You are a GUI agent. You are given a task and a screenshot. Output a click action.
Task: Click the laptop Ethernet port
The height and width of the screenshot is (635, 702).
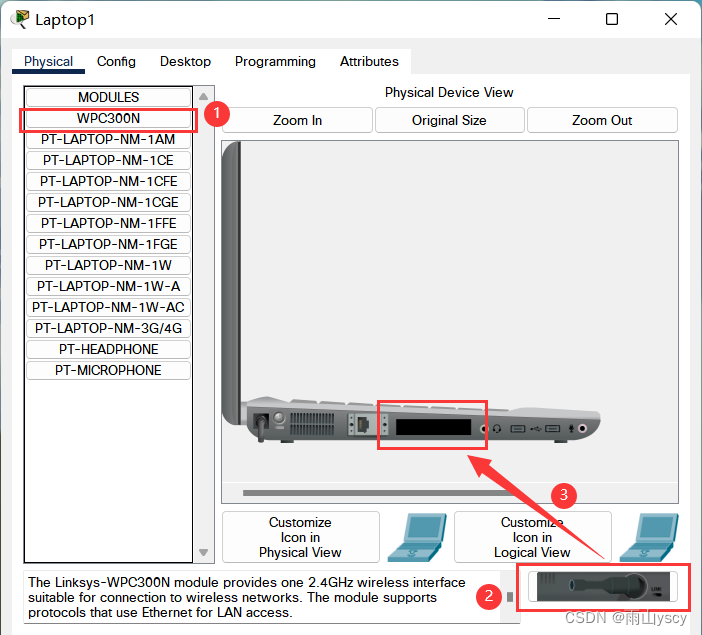pyautogui.click(x=362, y=425)
